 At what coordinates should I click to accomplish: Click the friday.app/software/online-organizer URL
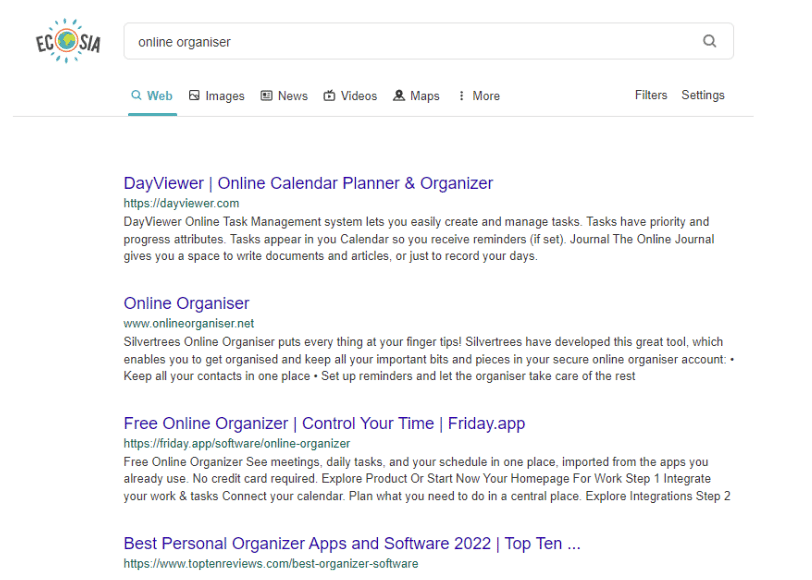tap(237, 444)
